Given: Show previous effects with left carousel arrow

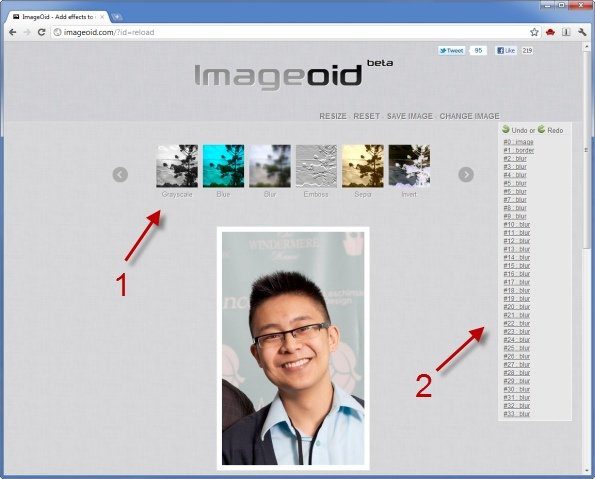Looking at the screenshot, I should coord(120,175).
